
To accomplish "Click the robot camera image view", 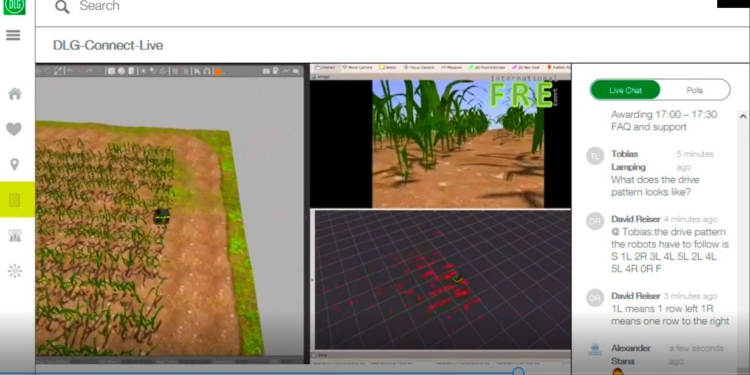I will [458, 143].
